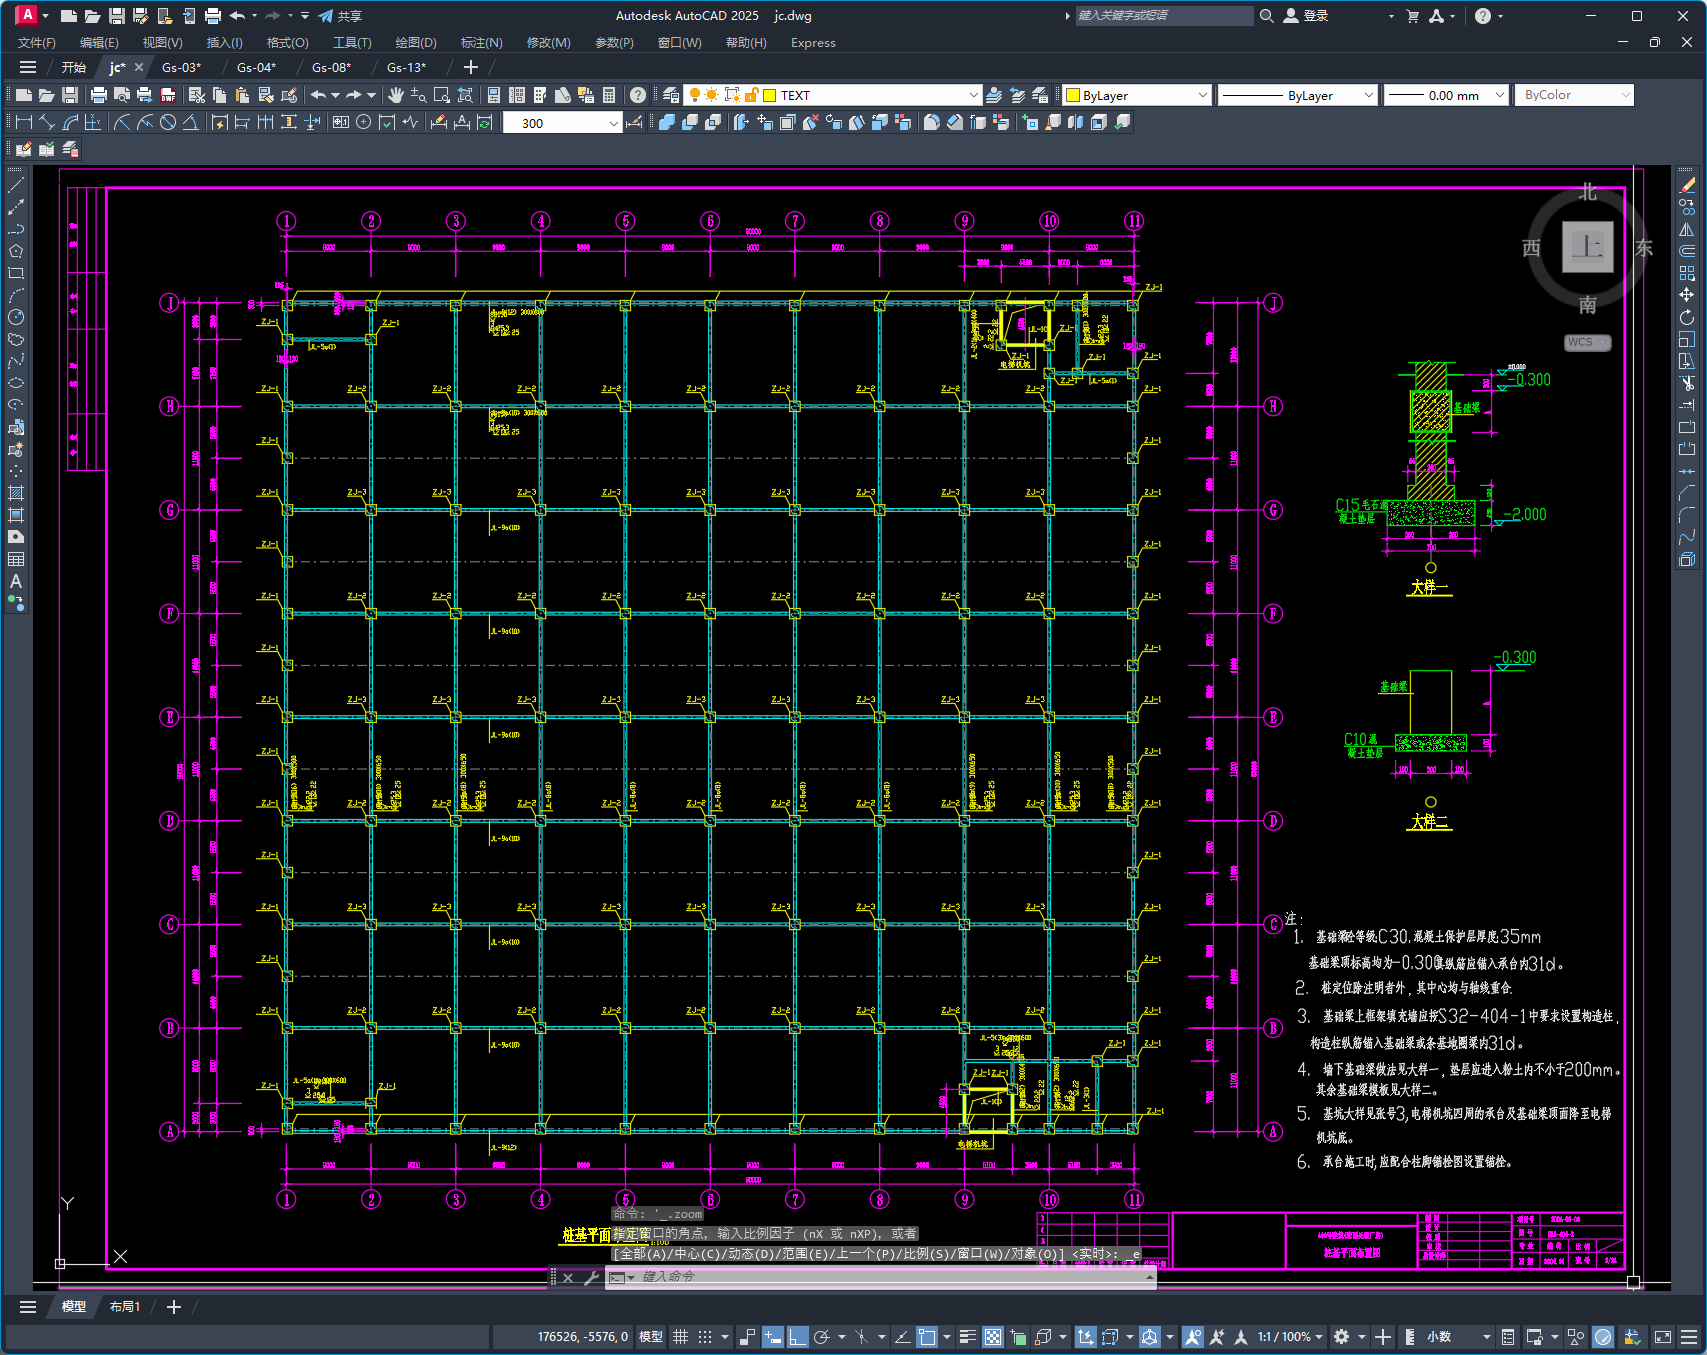Select the Multiline Text tool (A)
This screenshot has height=1355, width=1707.
pyautogui.click(x=16, y=581)
